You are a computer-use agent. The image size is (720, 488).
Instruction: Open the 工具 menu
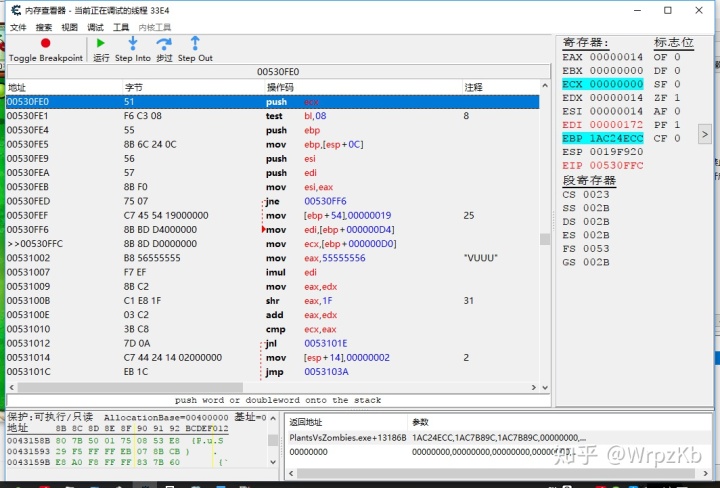pos(121,28)
